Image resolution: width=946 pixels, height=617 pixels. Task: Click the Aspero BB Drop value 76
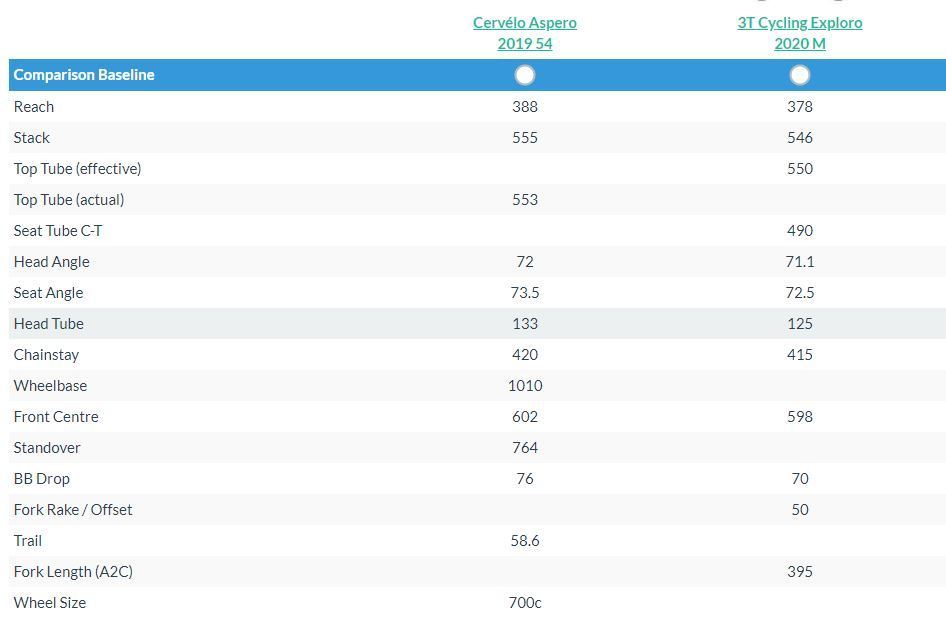(525, 479)
